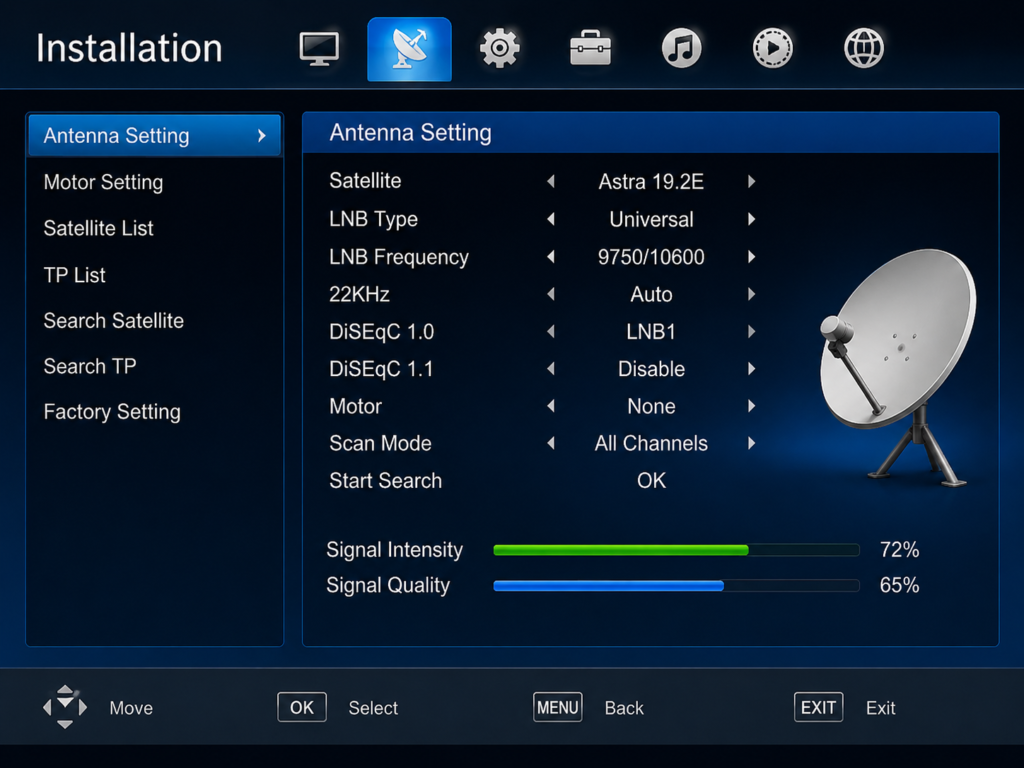
Task: Click left arrow for Scan Mode
Action: click(x=551, y=443)
